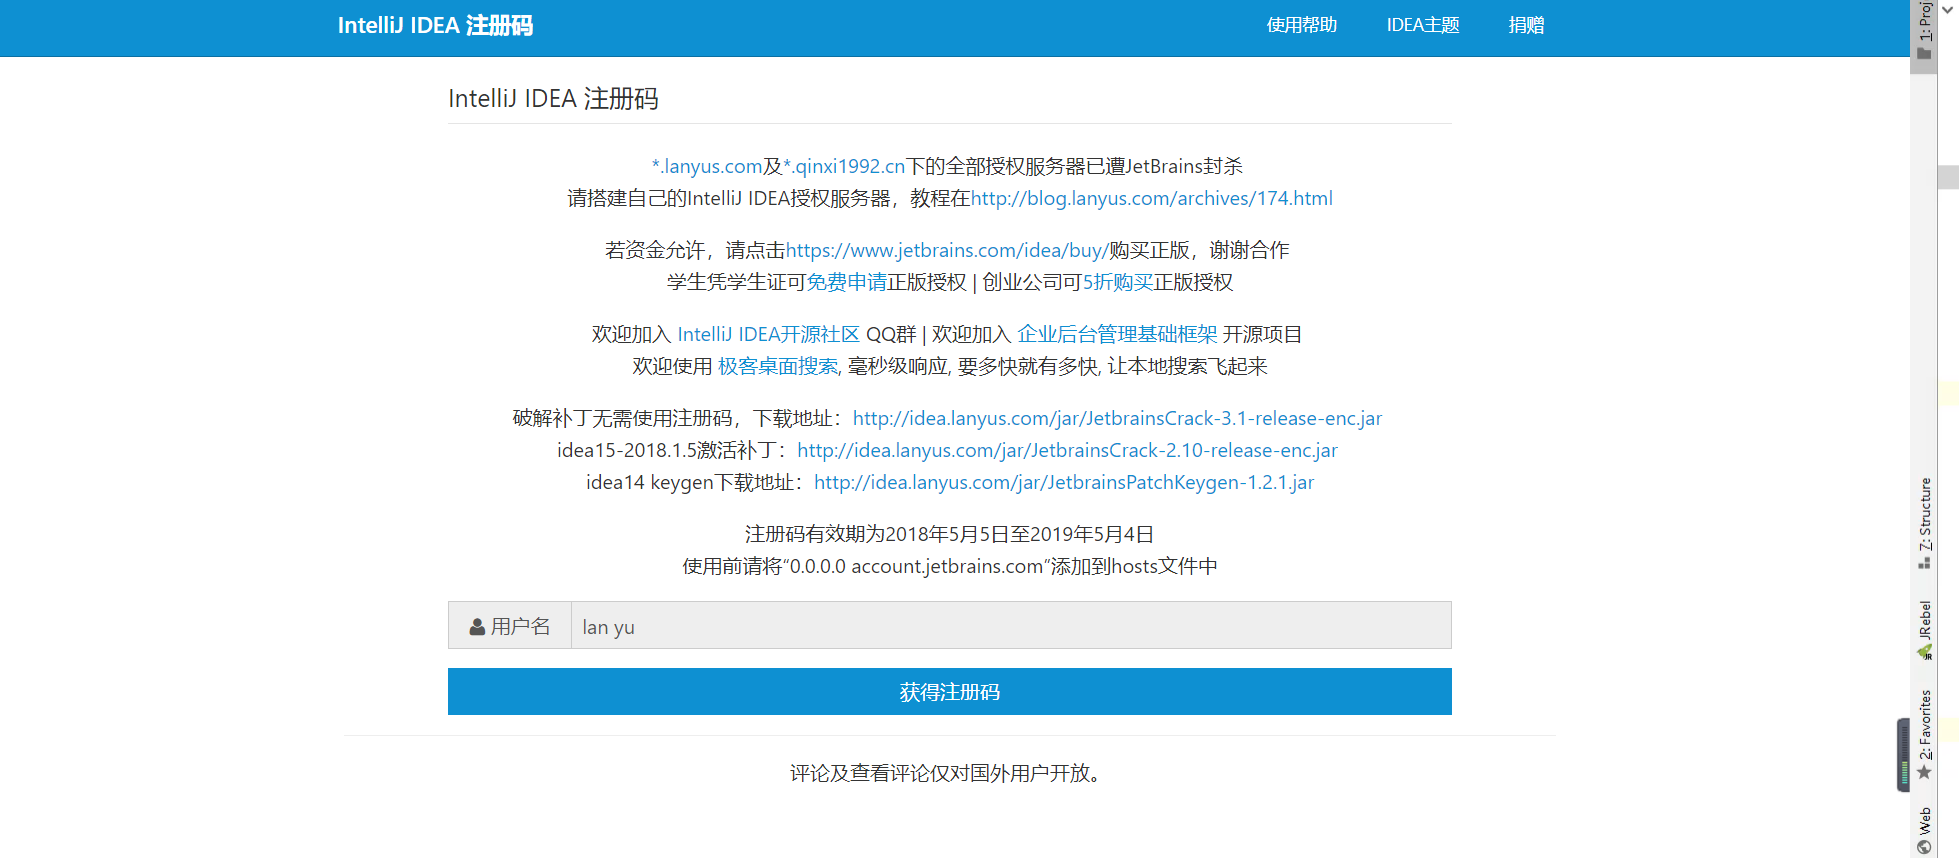Click the 使用帮助 navigation item
Image resolution: width=1959 pixels, height=858 pixels.
(1301, 26)
